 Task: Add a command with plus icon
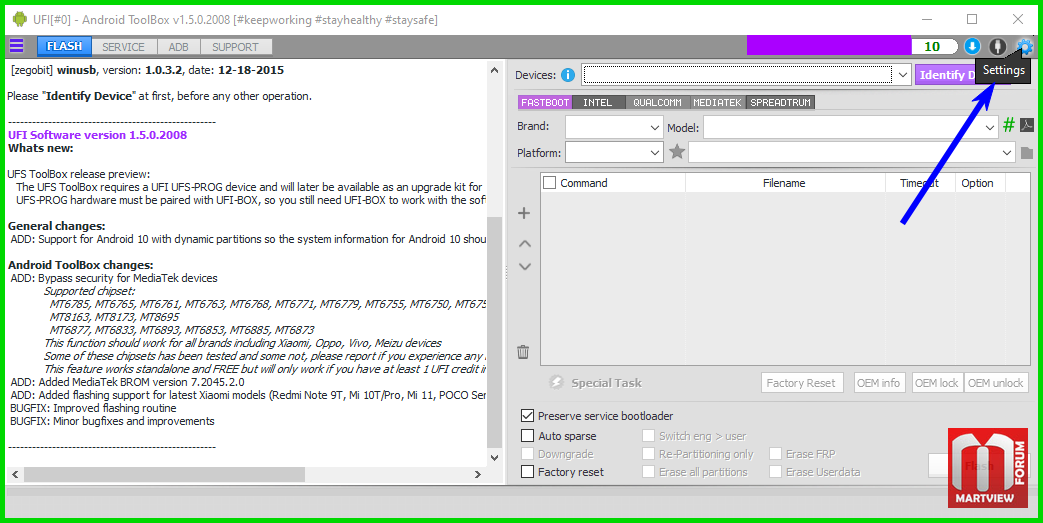pos(524,213)
